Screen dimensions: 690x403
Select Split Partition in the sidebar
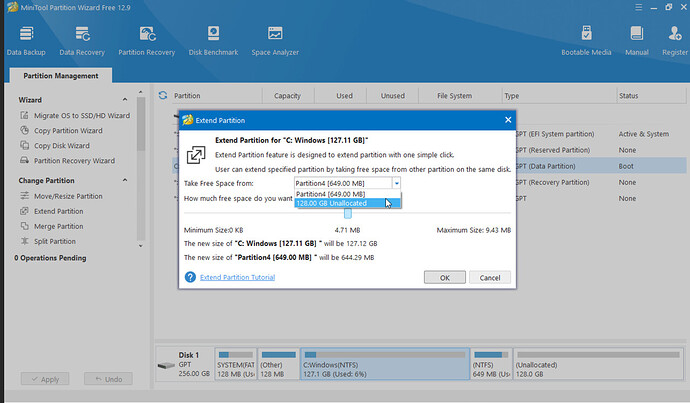click(55, 241)
